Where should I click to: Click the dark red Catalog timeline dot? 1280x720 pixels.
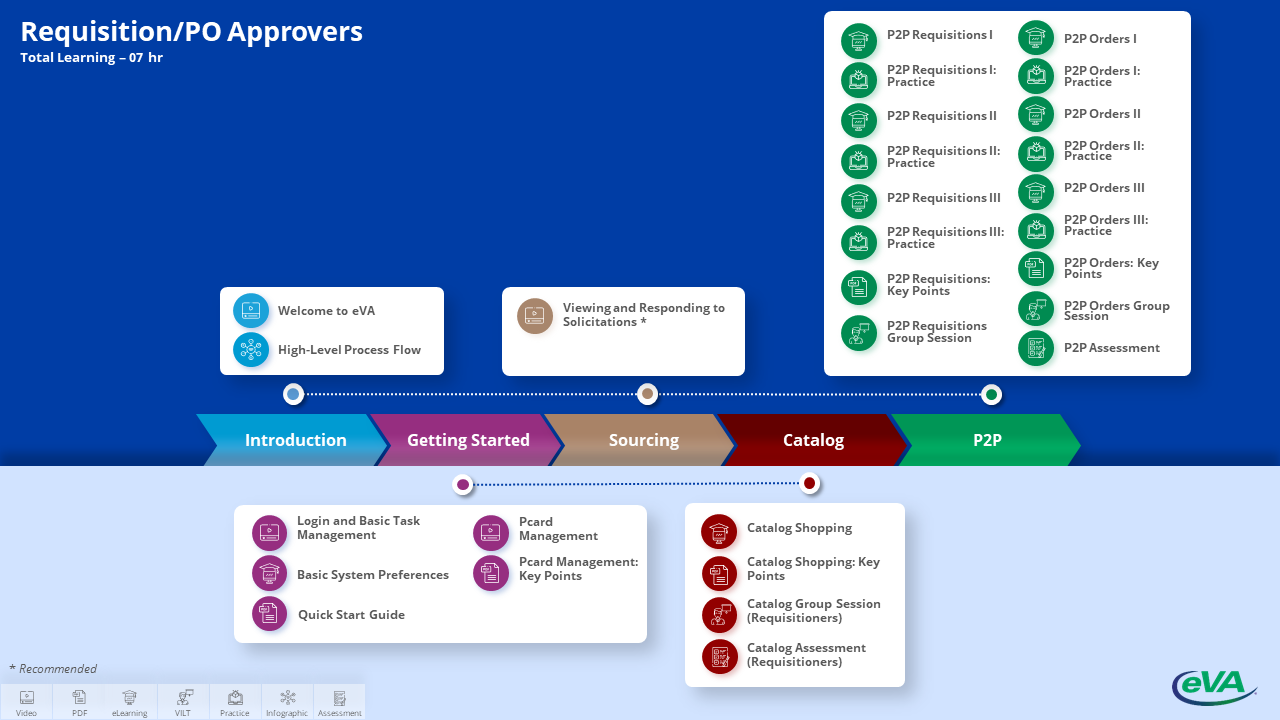[x=810, y=484]
